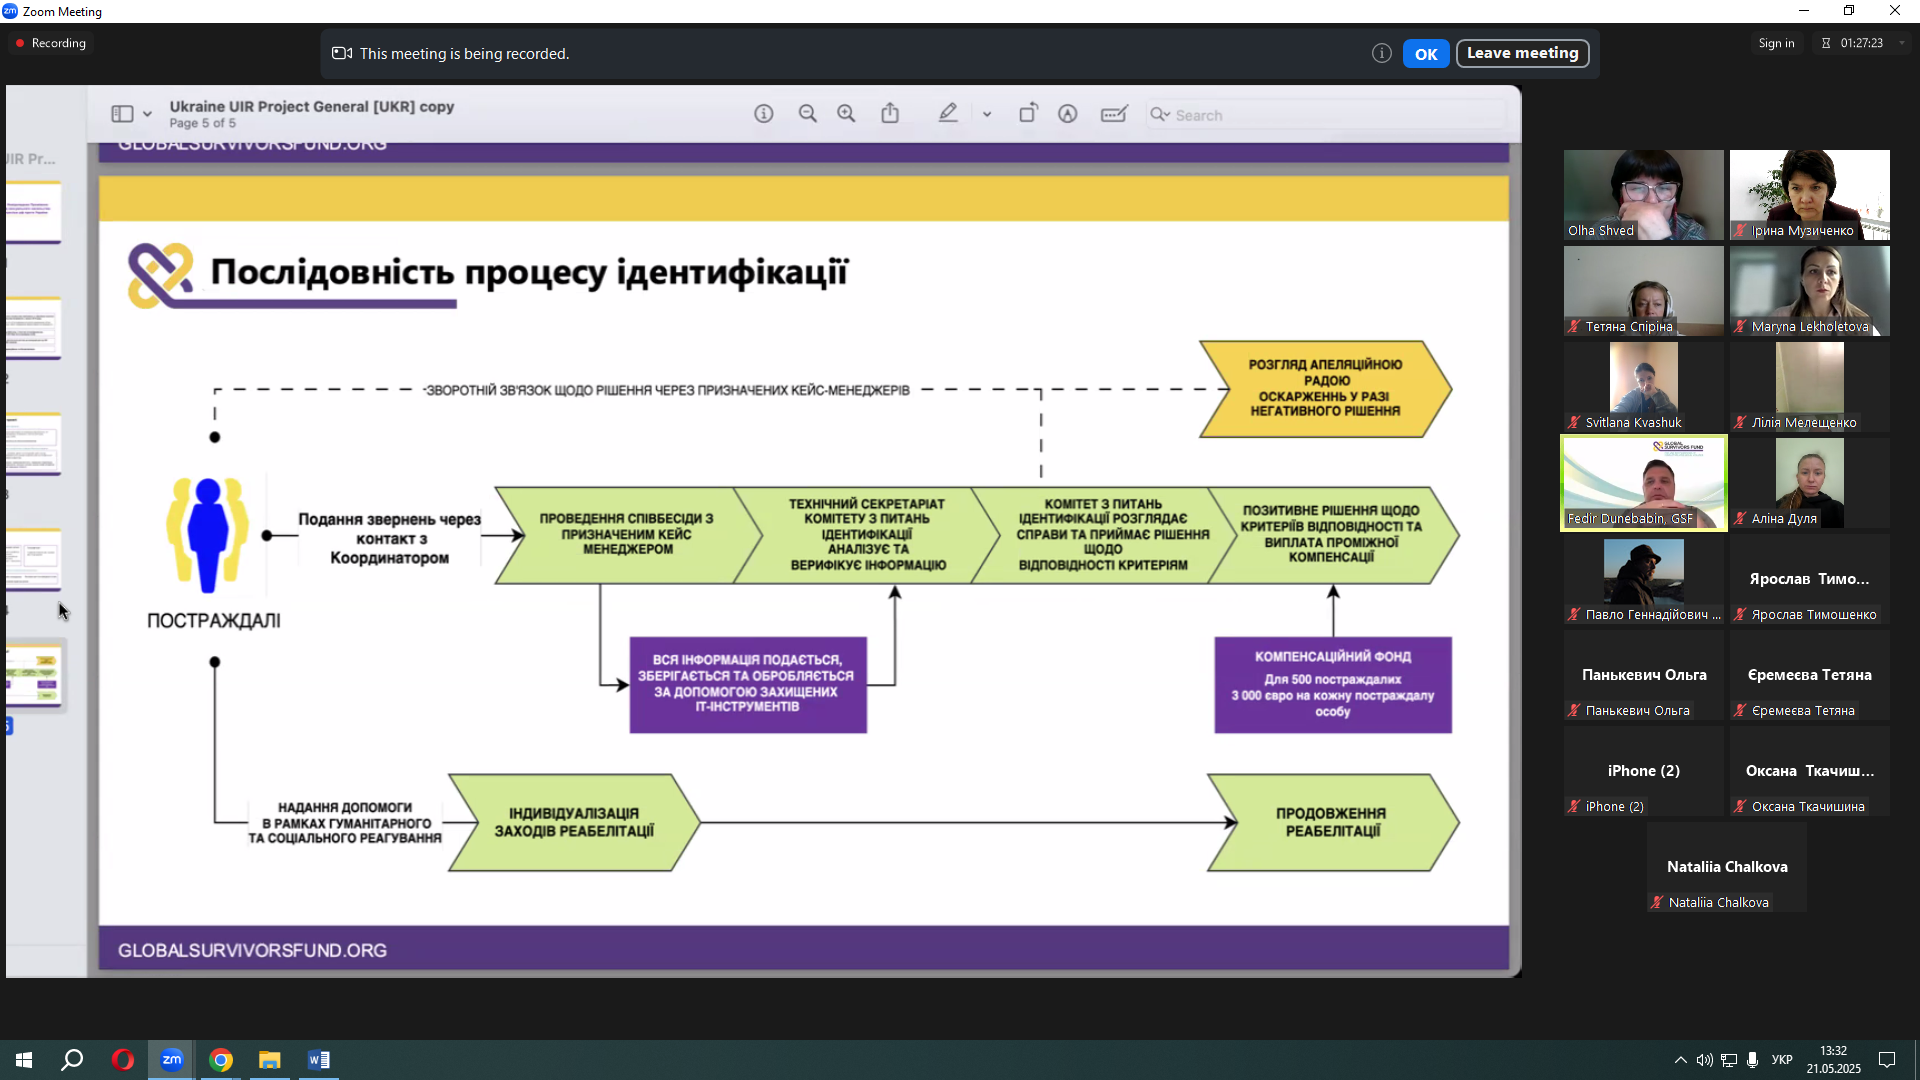Click the Recording indicator label
This screenshot has height=1080, width=1920.
(x=58, y=43)
